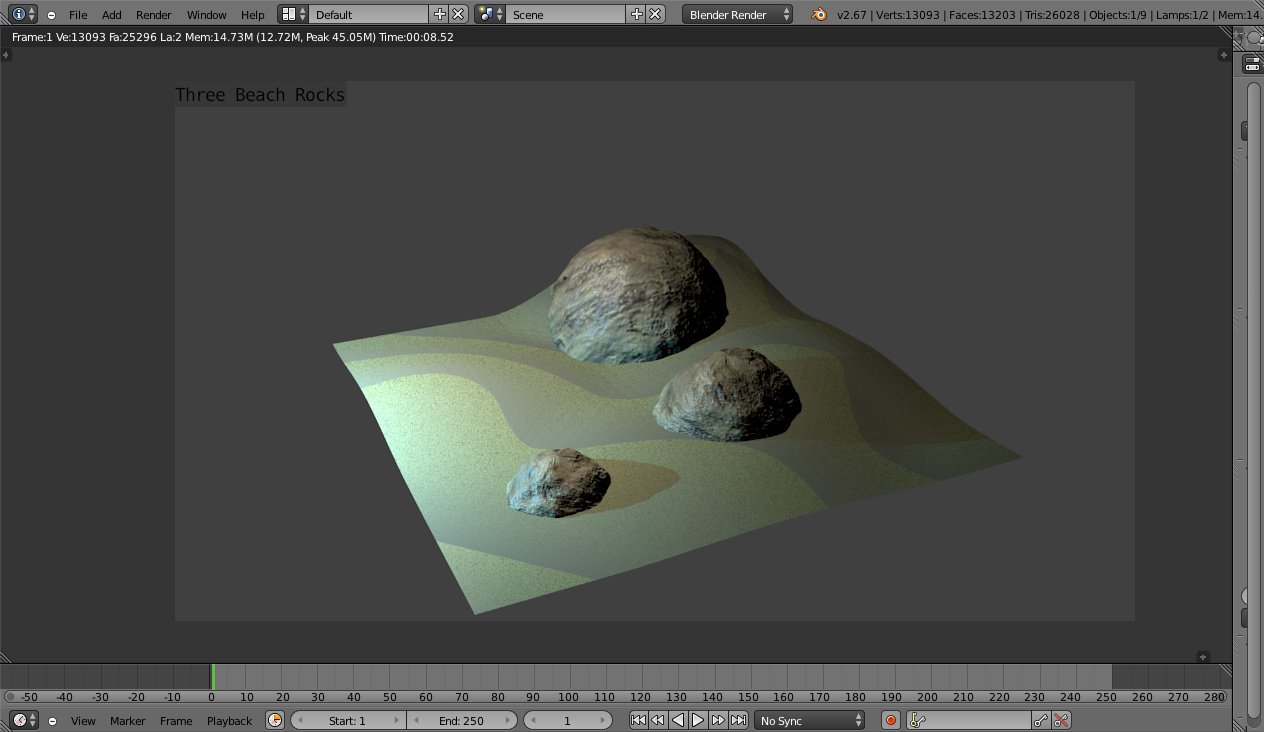Open the Add menu
Screen dimensions: 1264x732
click(112, 15)
